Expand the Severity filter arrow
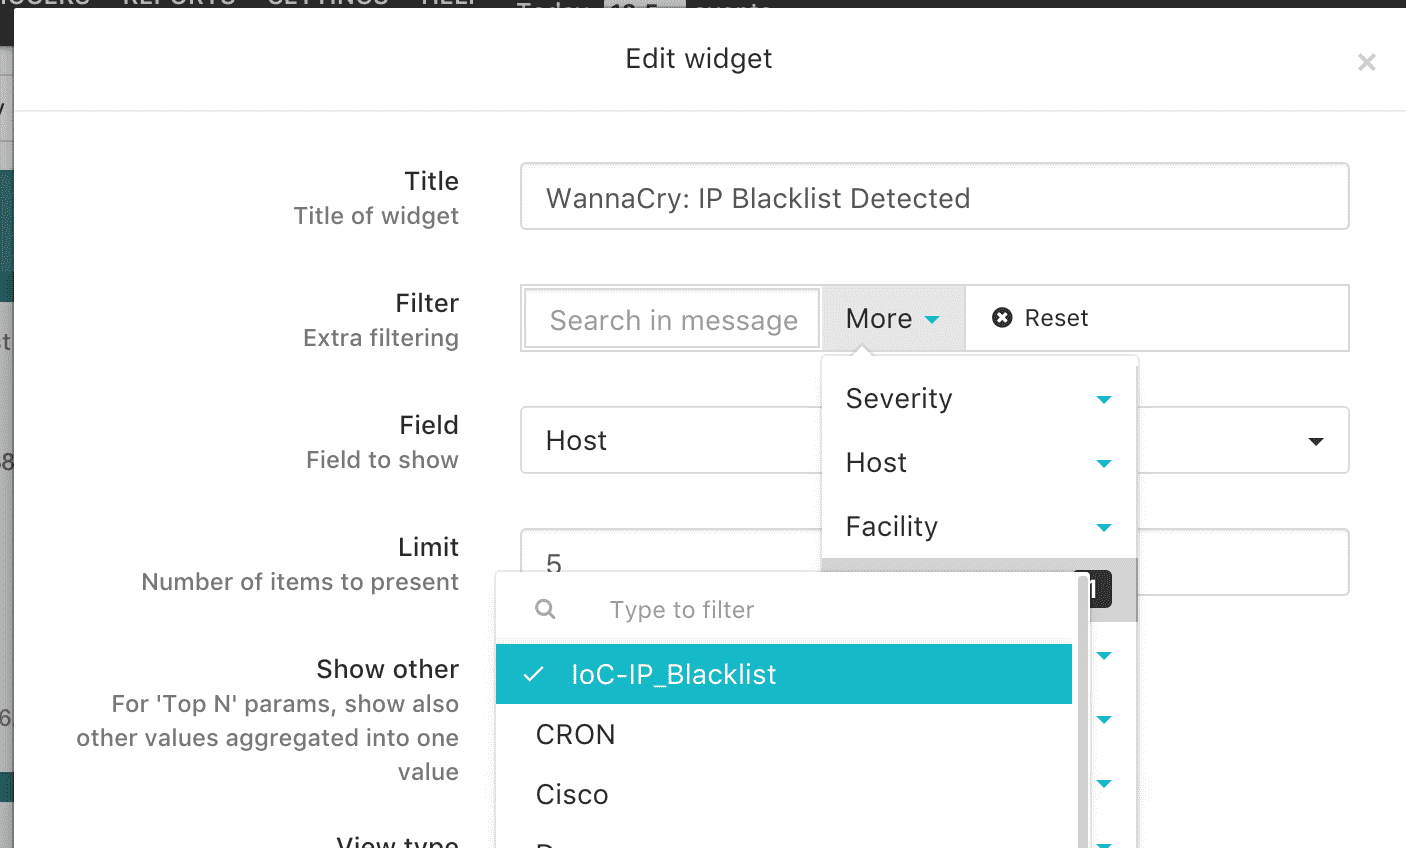The image size is (1406, 848). click(x=1104, y=400)
